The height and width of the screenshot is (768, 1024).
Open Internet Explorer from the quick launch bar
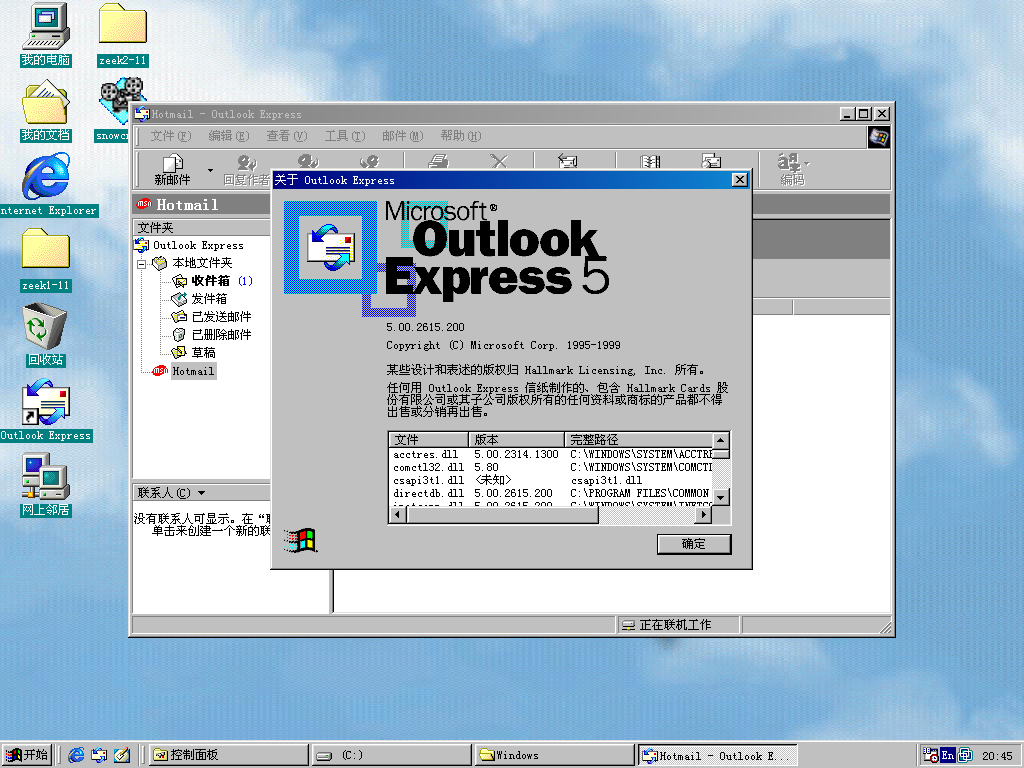pos(76,755)
